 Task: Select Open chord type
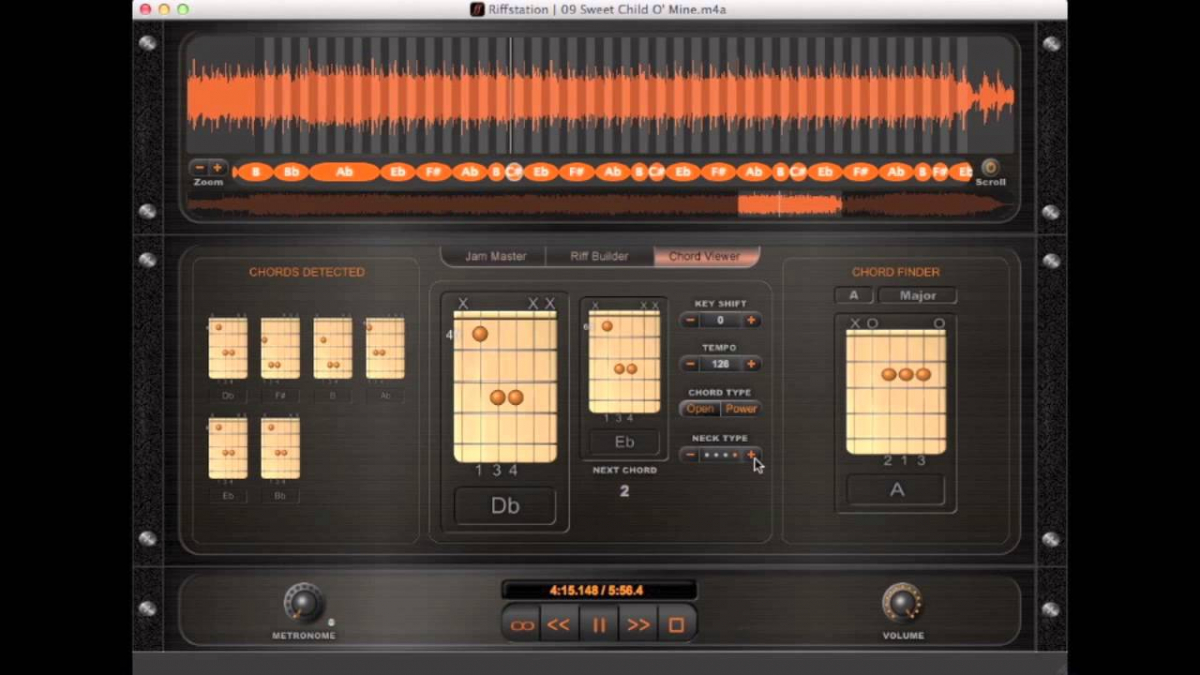(700, 409)
